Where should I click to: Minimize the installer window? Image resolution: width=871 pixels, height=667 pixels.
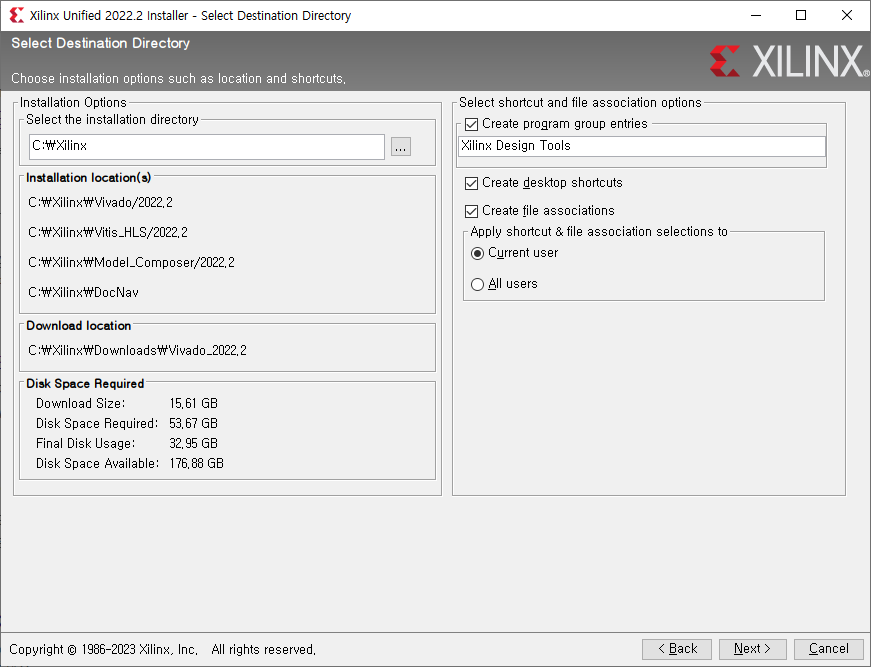[756, 15]
